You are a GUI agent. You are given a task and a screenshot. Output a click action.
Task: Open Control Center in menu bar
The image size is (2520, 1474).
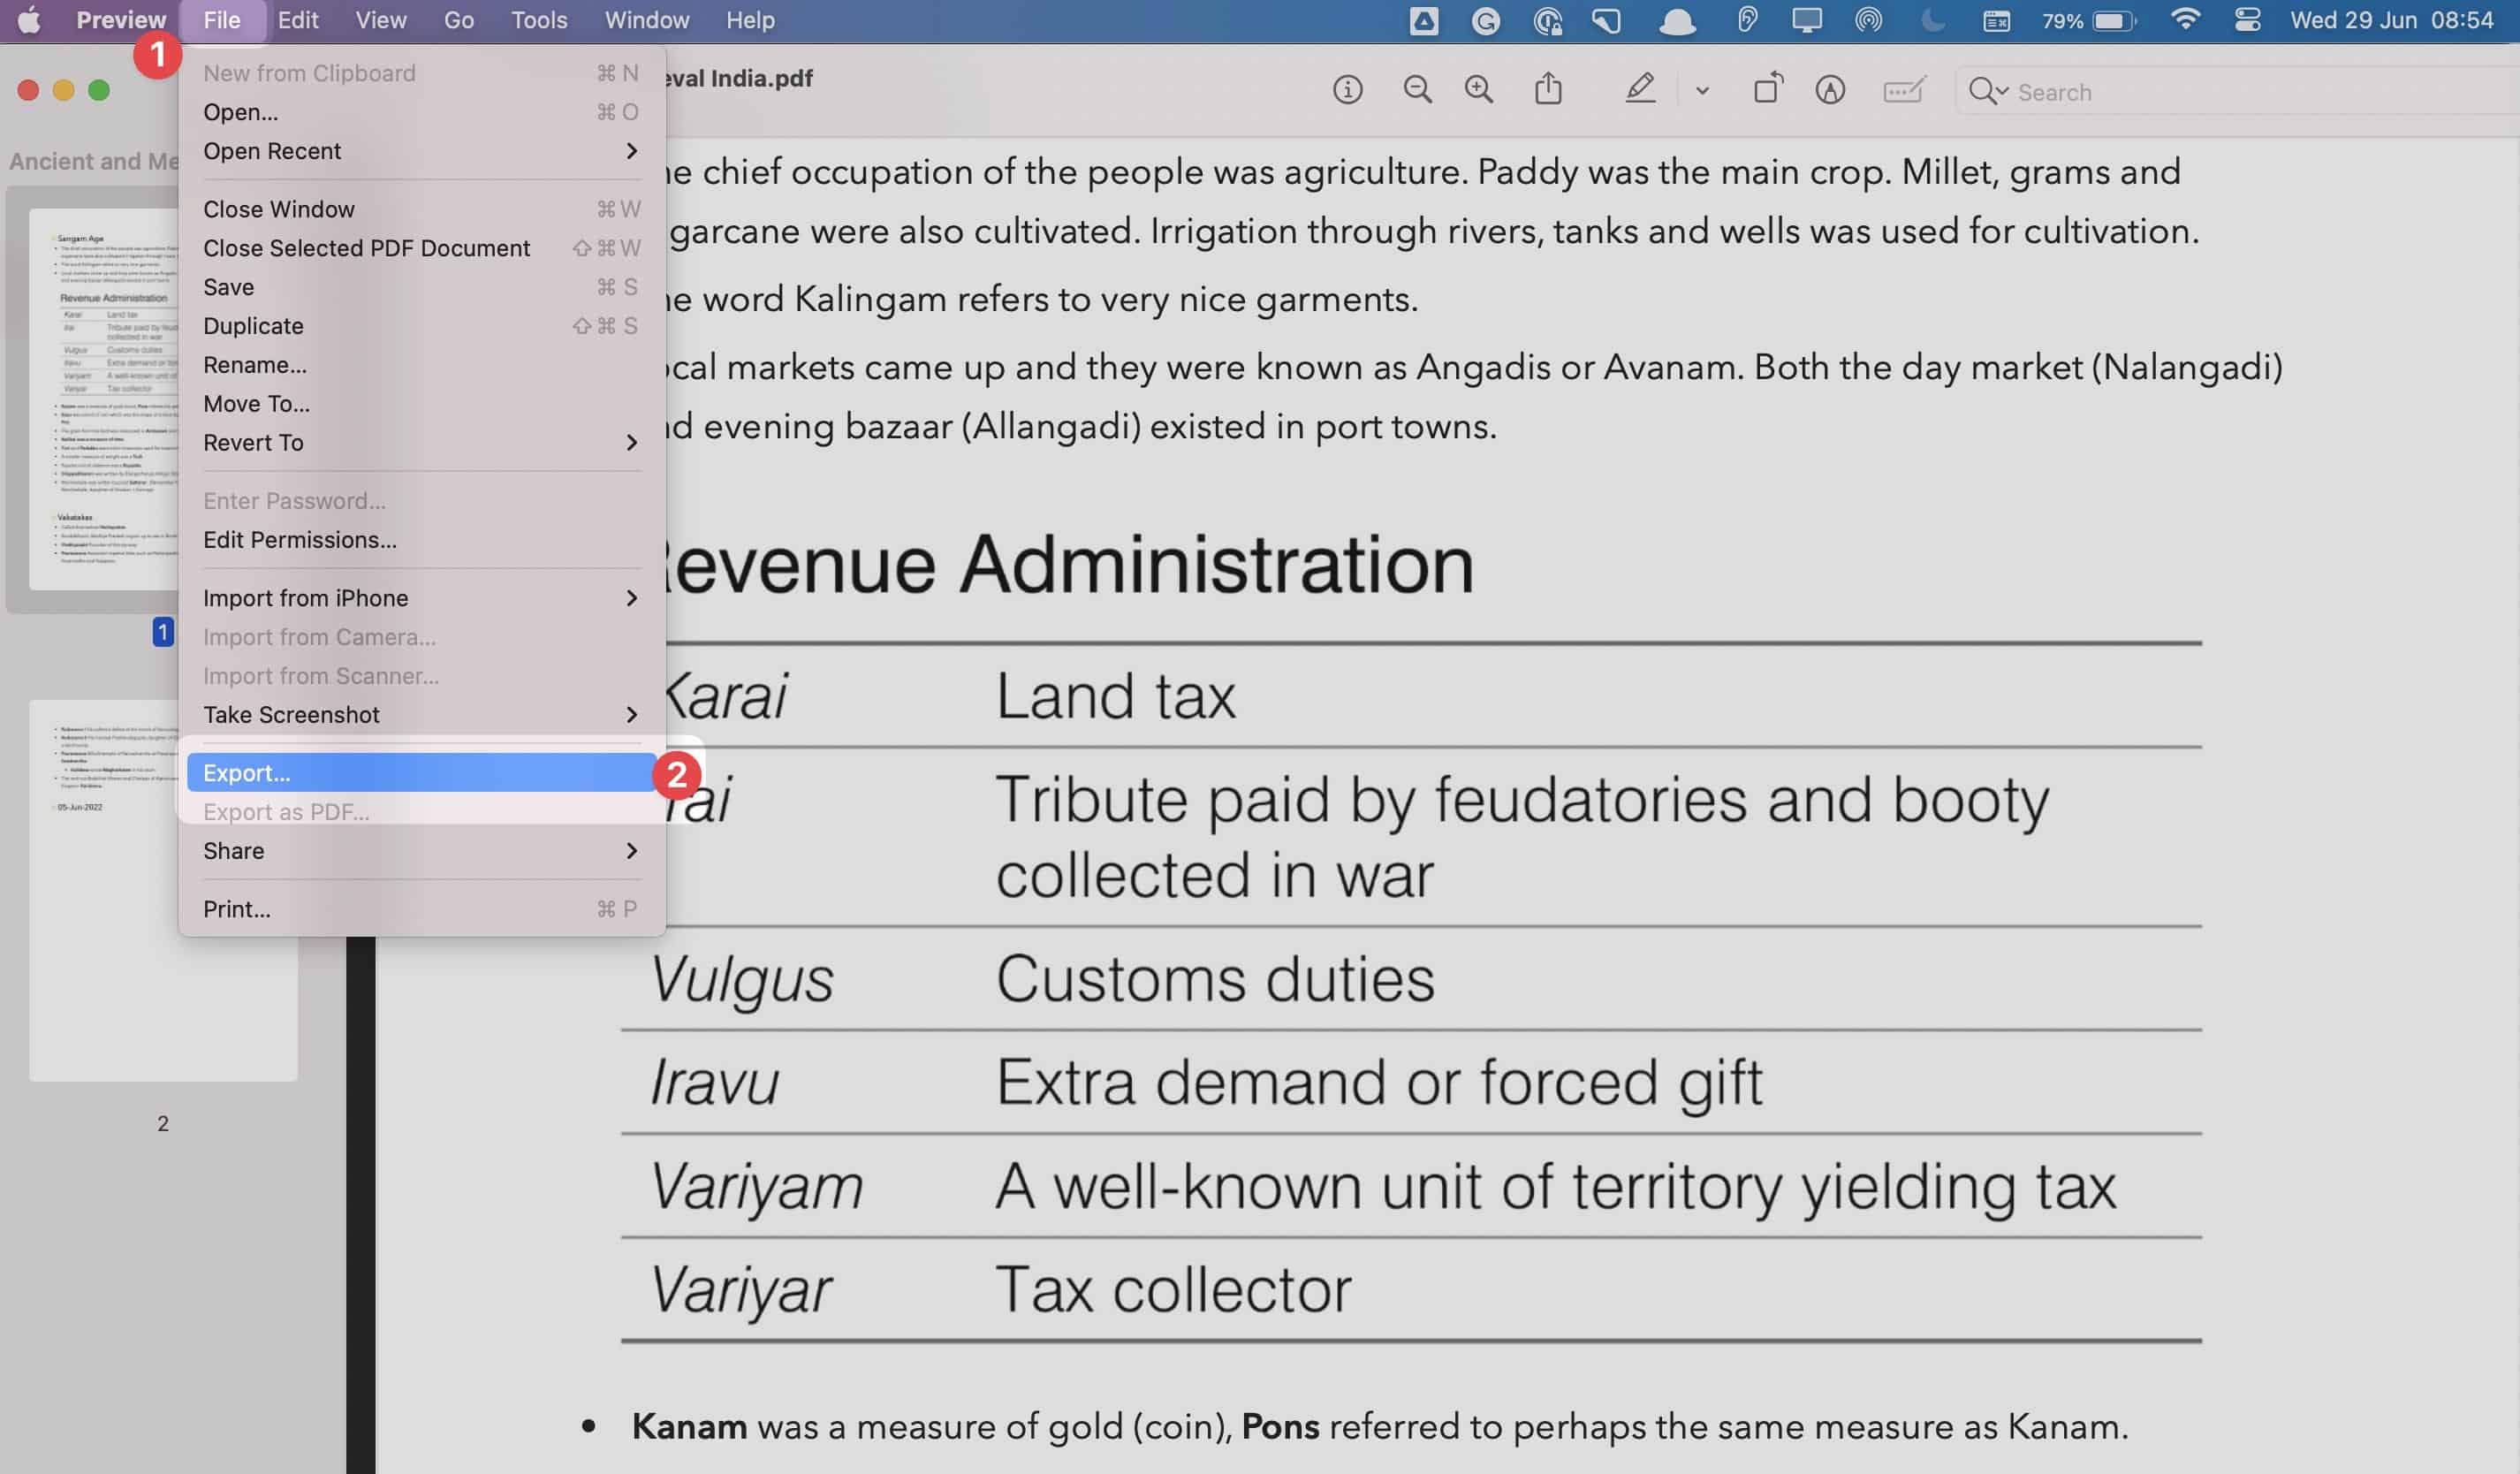pyautogui.click(x=2247, y=20)
